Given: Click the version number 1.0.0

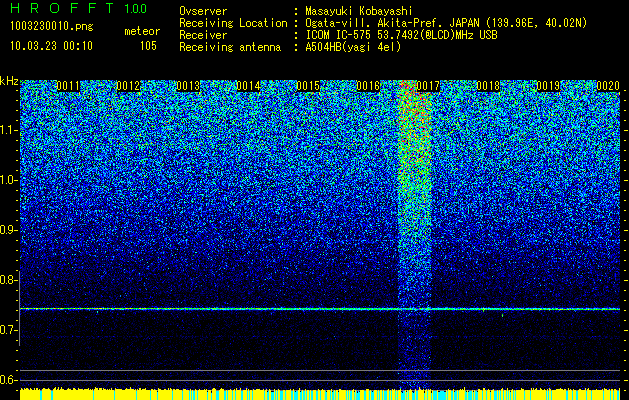Looking at the screenshot, I should pos(136,9).
